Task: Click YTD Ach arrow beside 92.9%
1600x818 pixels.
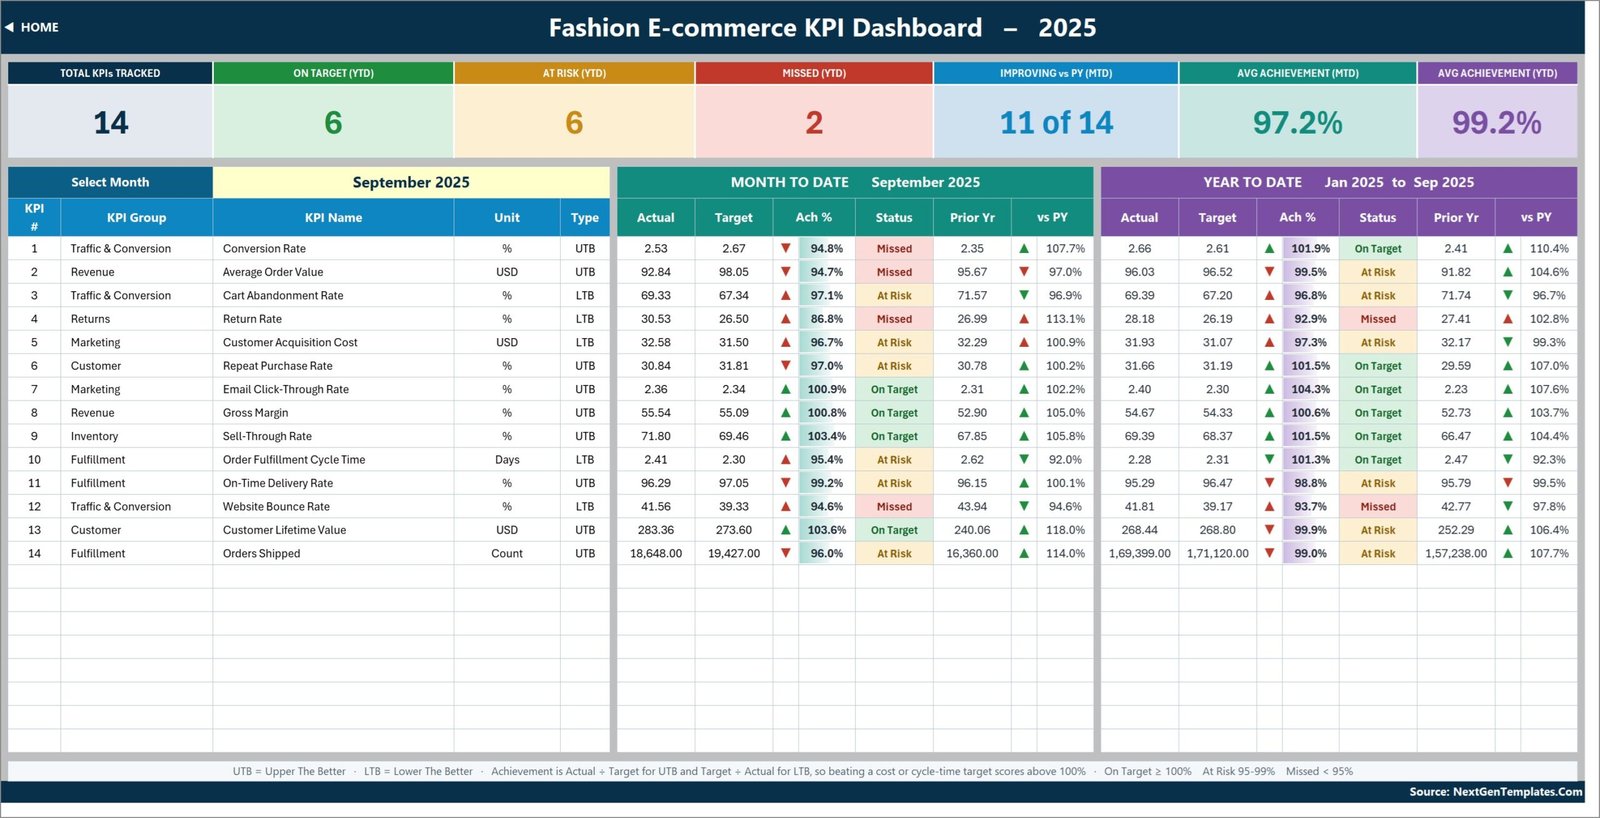Action: [1269, 319]
